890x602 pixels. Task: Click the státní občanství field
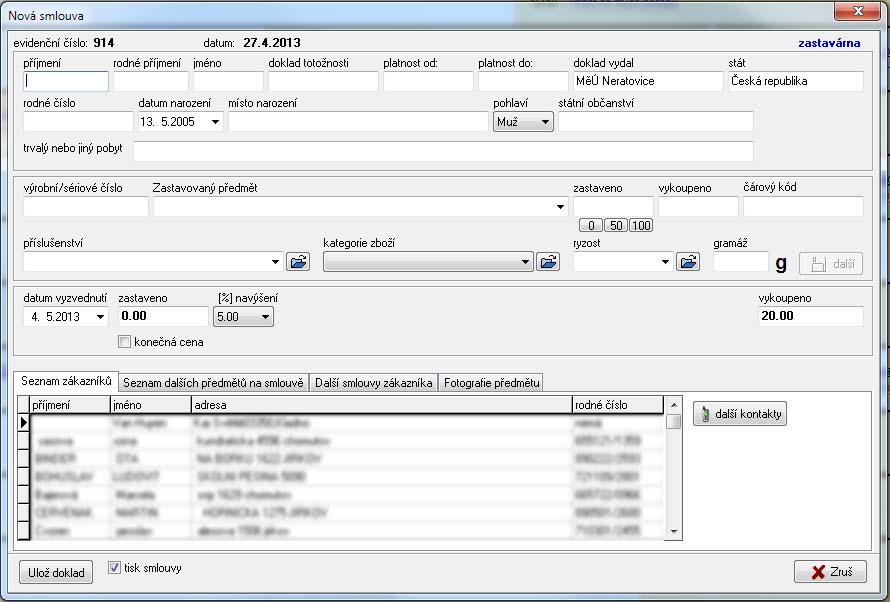click(656, 121)
